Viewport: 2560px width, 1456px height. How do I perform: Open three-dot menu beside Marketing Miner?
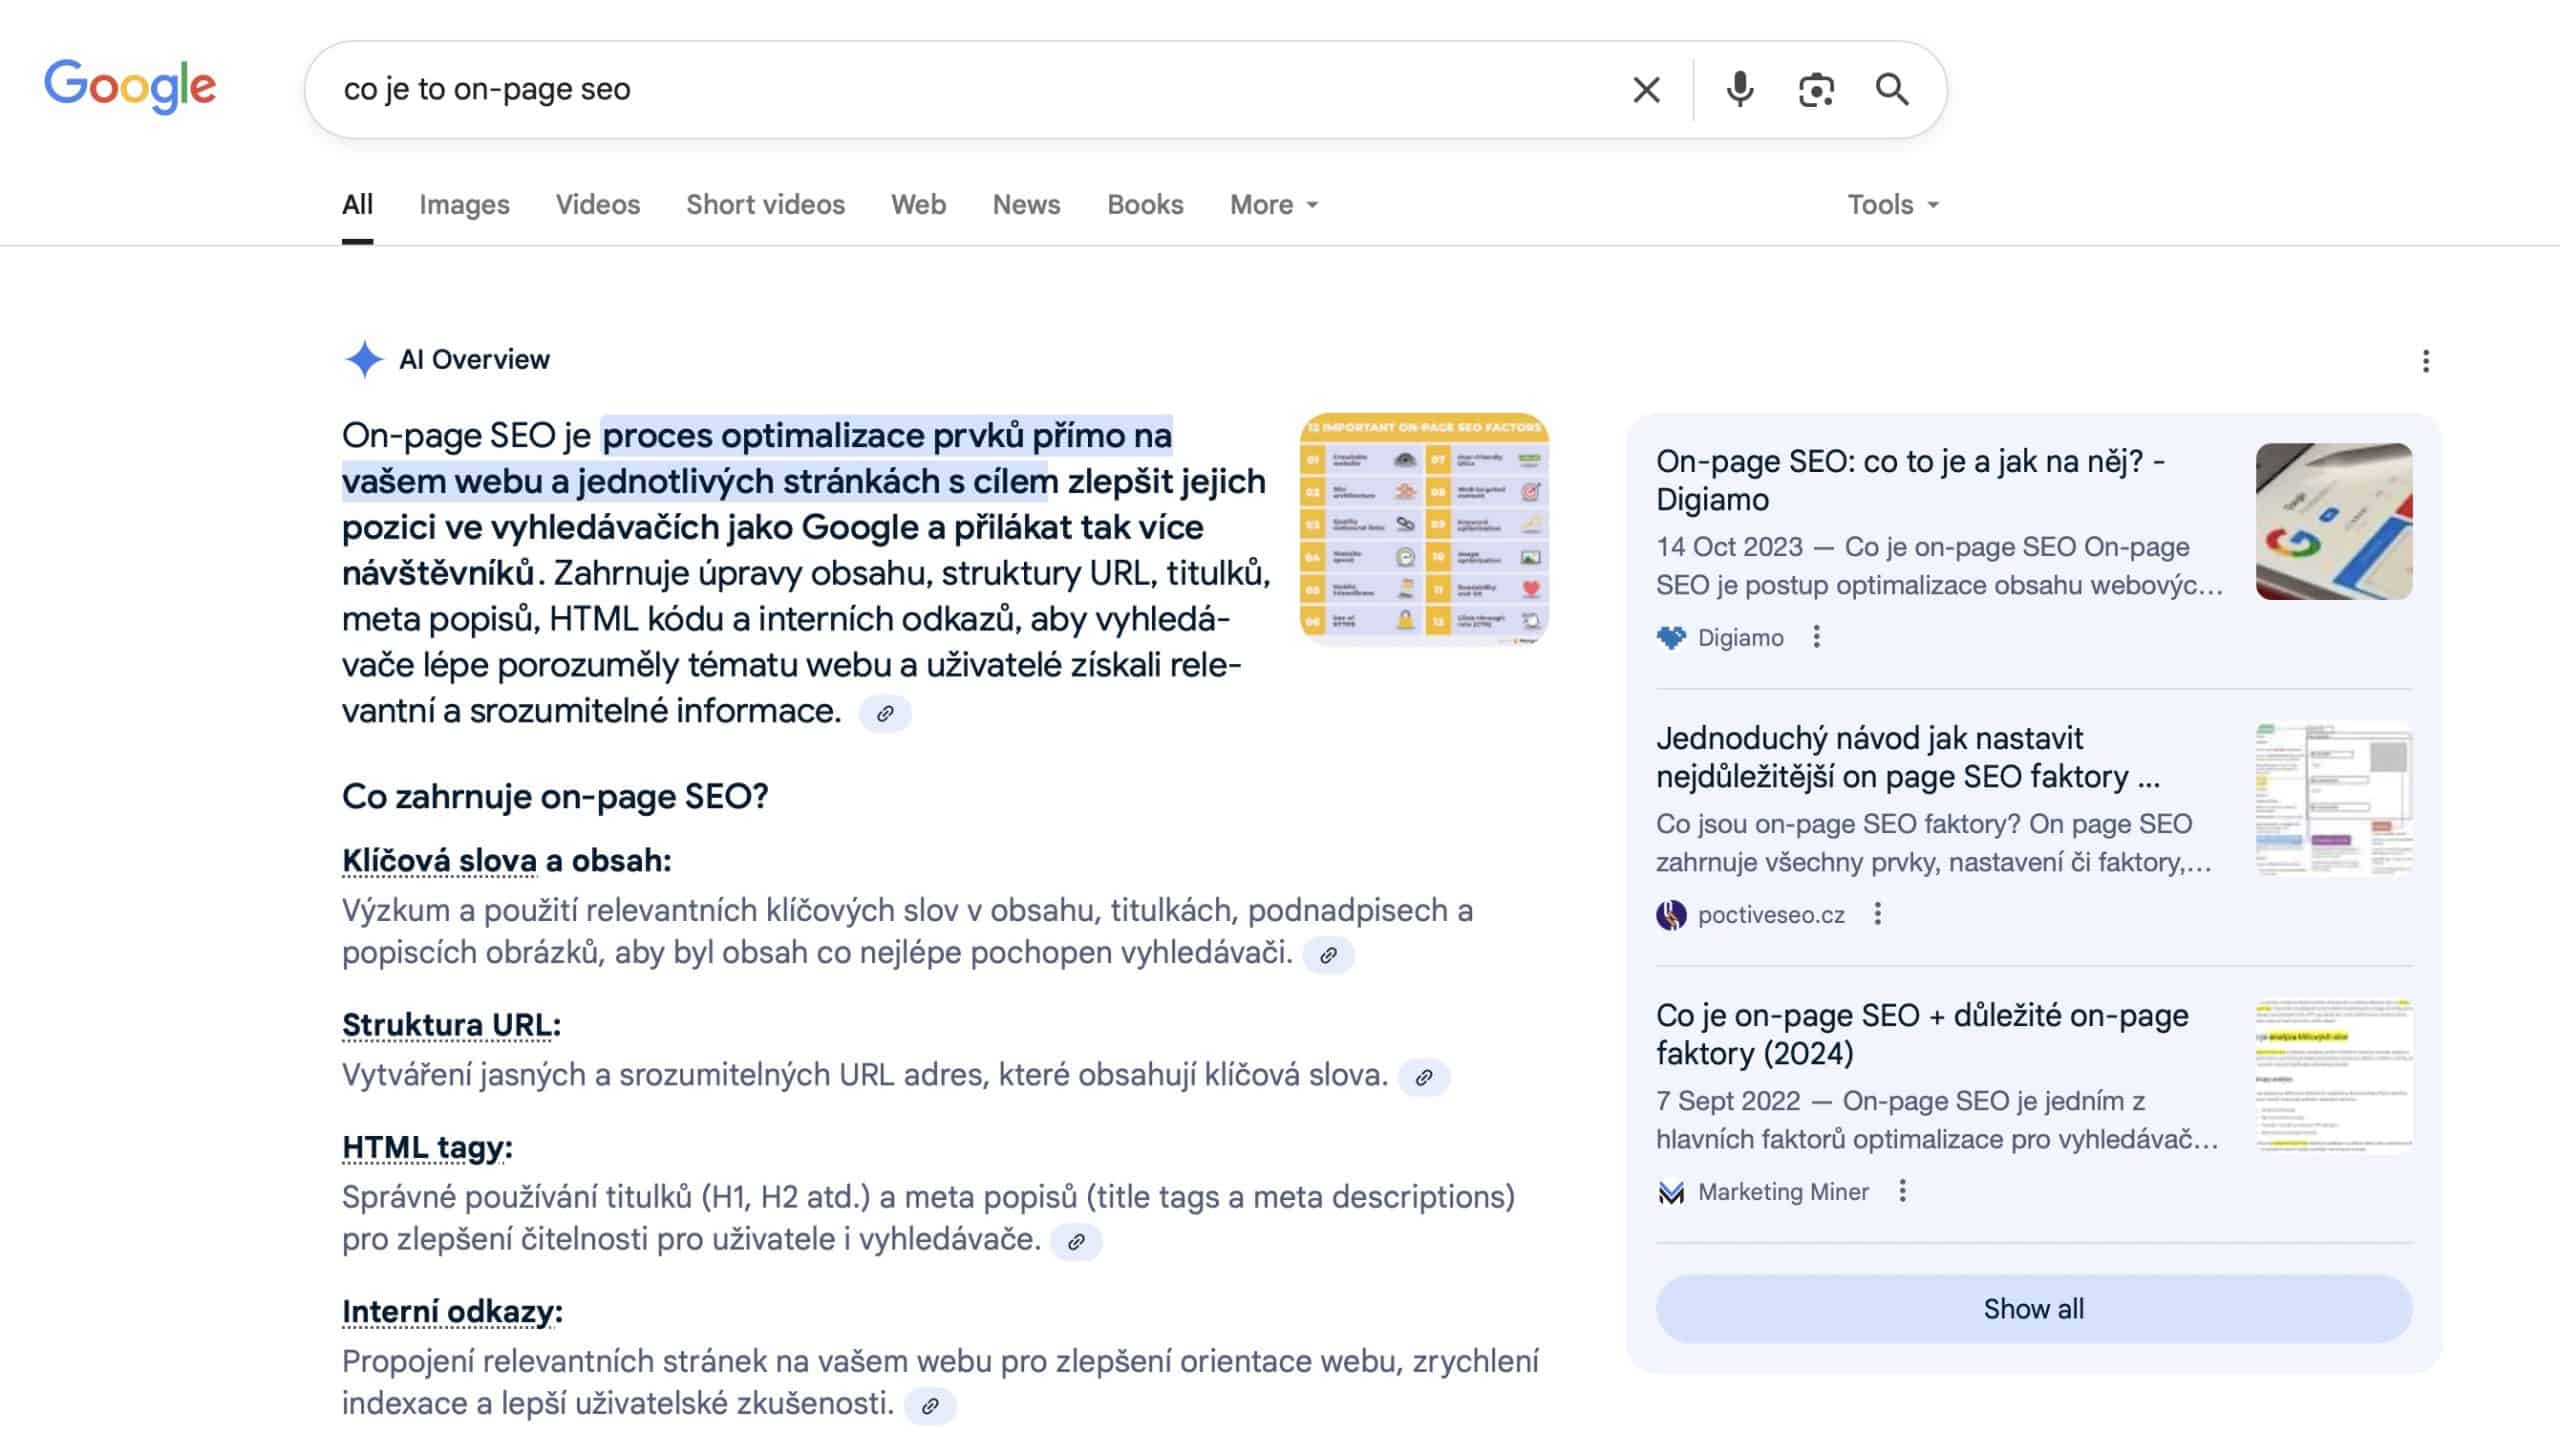pos(1902,1191)
